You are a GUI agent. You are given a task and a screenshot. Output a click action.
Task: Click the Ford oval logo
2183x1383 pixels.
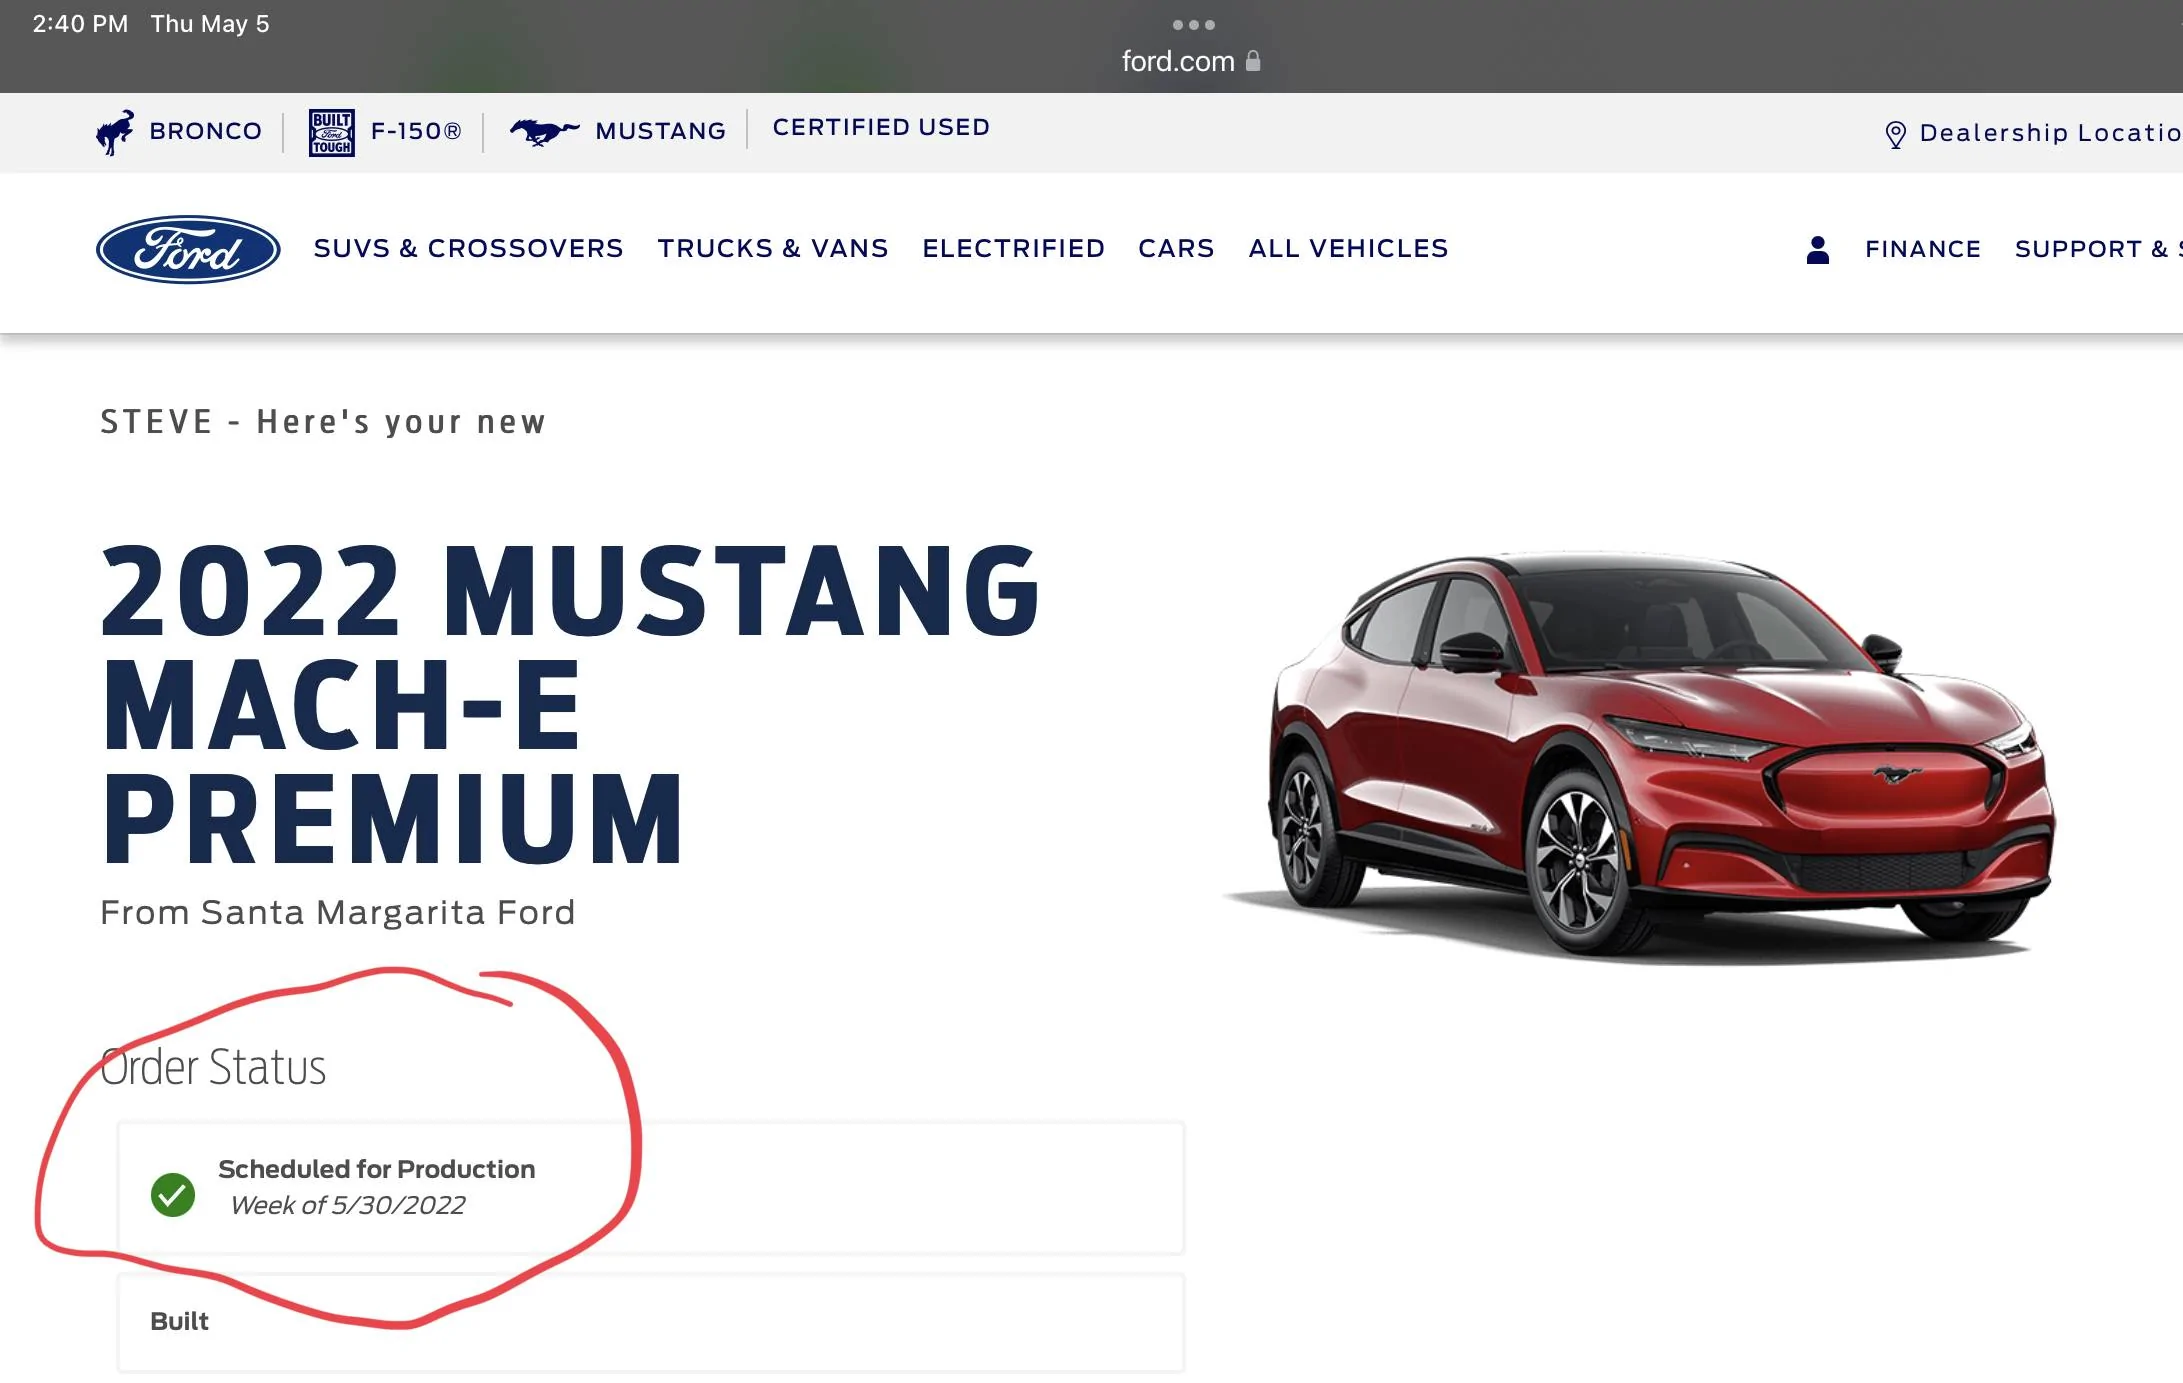(188, 249)
